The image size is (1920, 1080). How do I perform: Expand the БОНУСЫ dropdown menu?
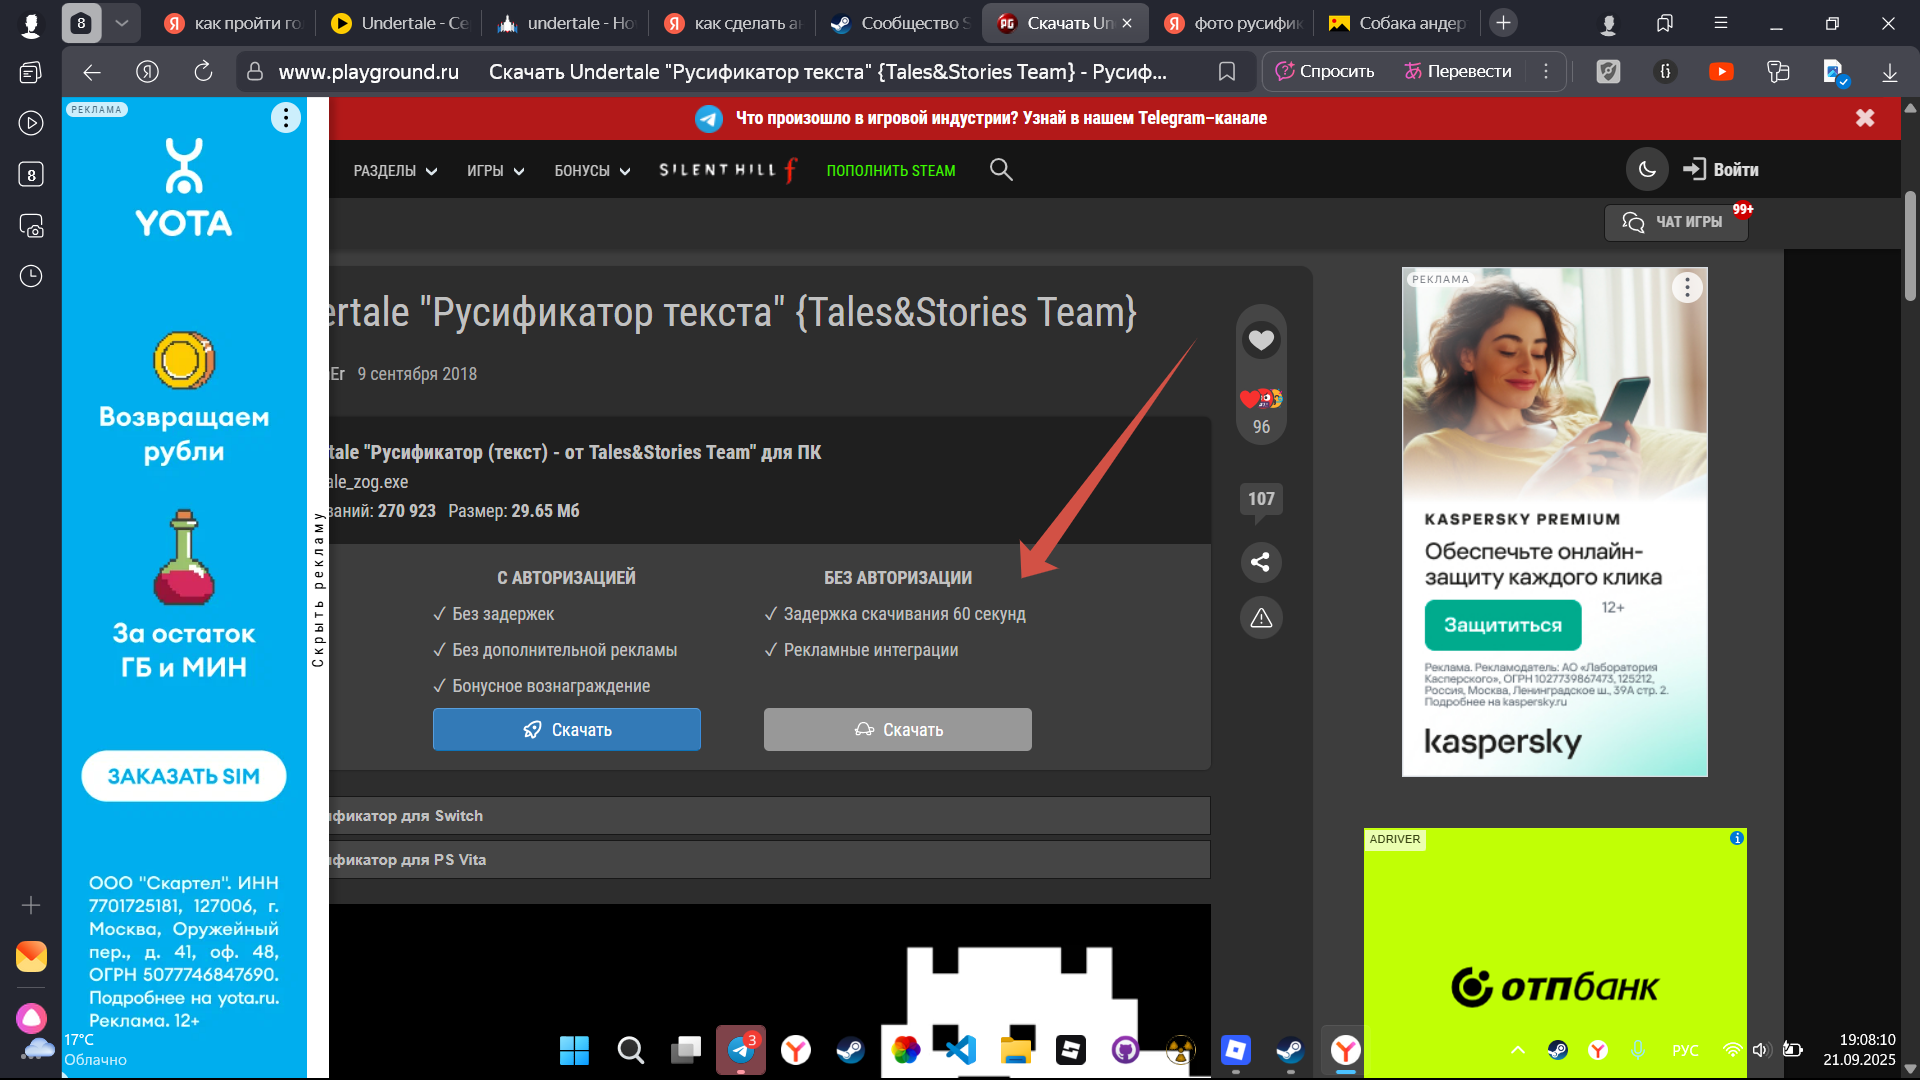click(592, 171)
